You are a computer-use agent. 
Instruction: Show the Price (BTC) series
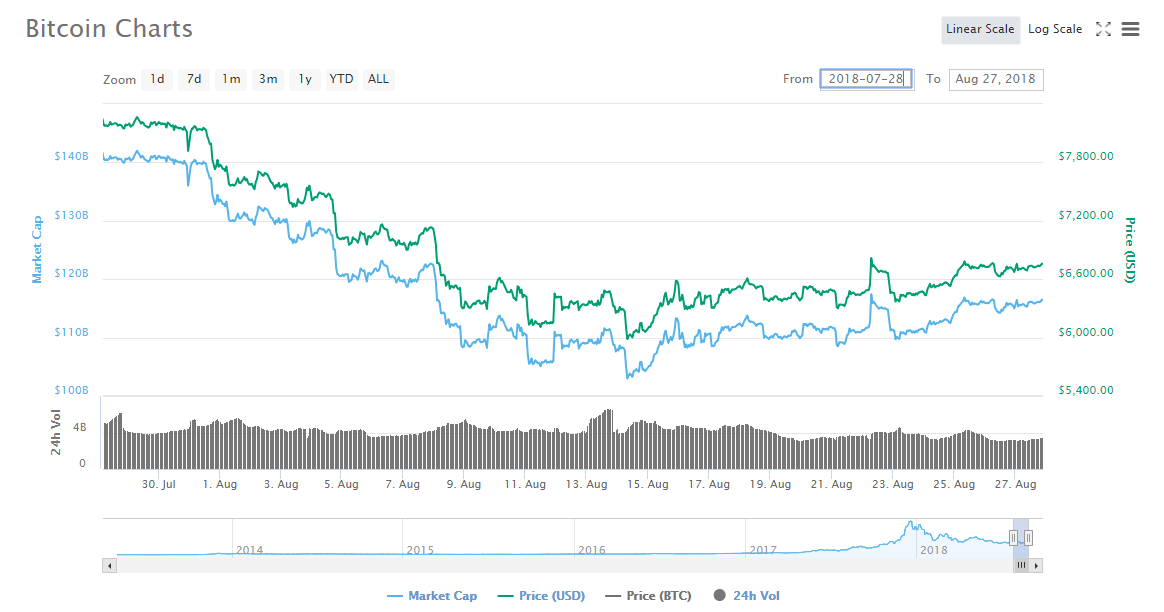(x=648, y=596)
